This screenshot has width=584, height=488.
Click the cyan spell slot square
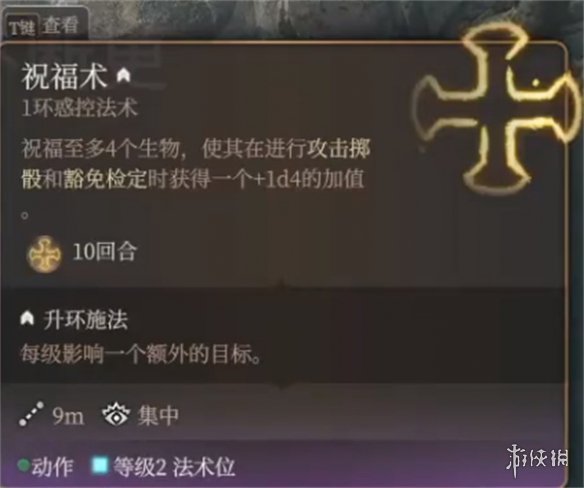pyautogui.click(x=100, y=465)
